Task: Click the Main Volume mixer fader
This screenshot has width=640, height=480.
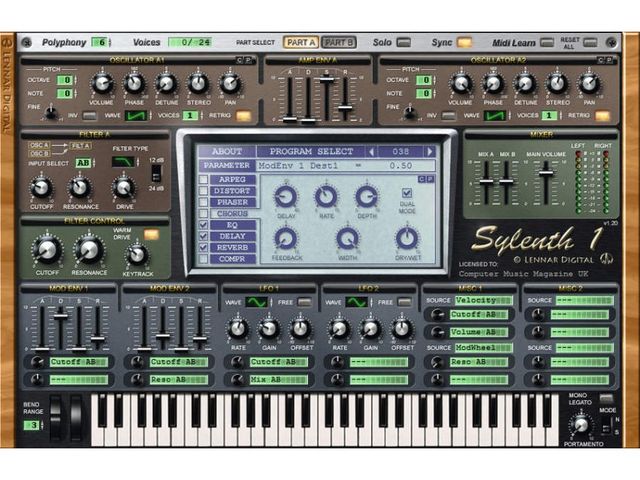Action: [546, 173]
